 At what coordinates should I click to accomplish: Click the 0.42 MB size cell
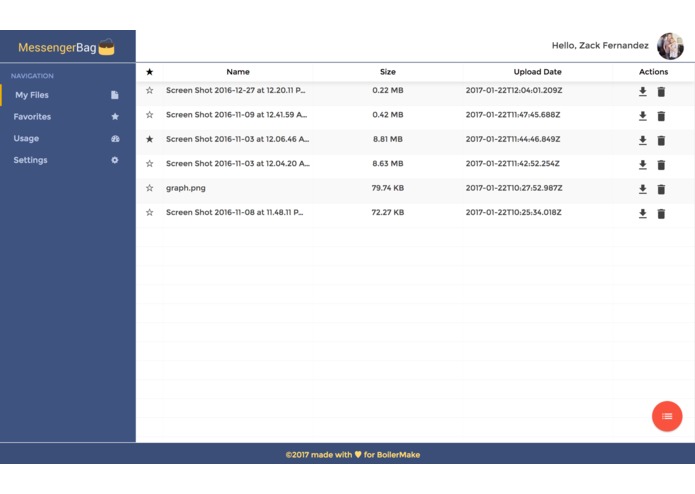(x=388, y=115)
